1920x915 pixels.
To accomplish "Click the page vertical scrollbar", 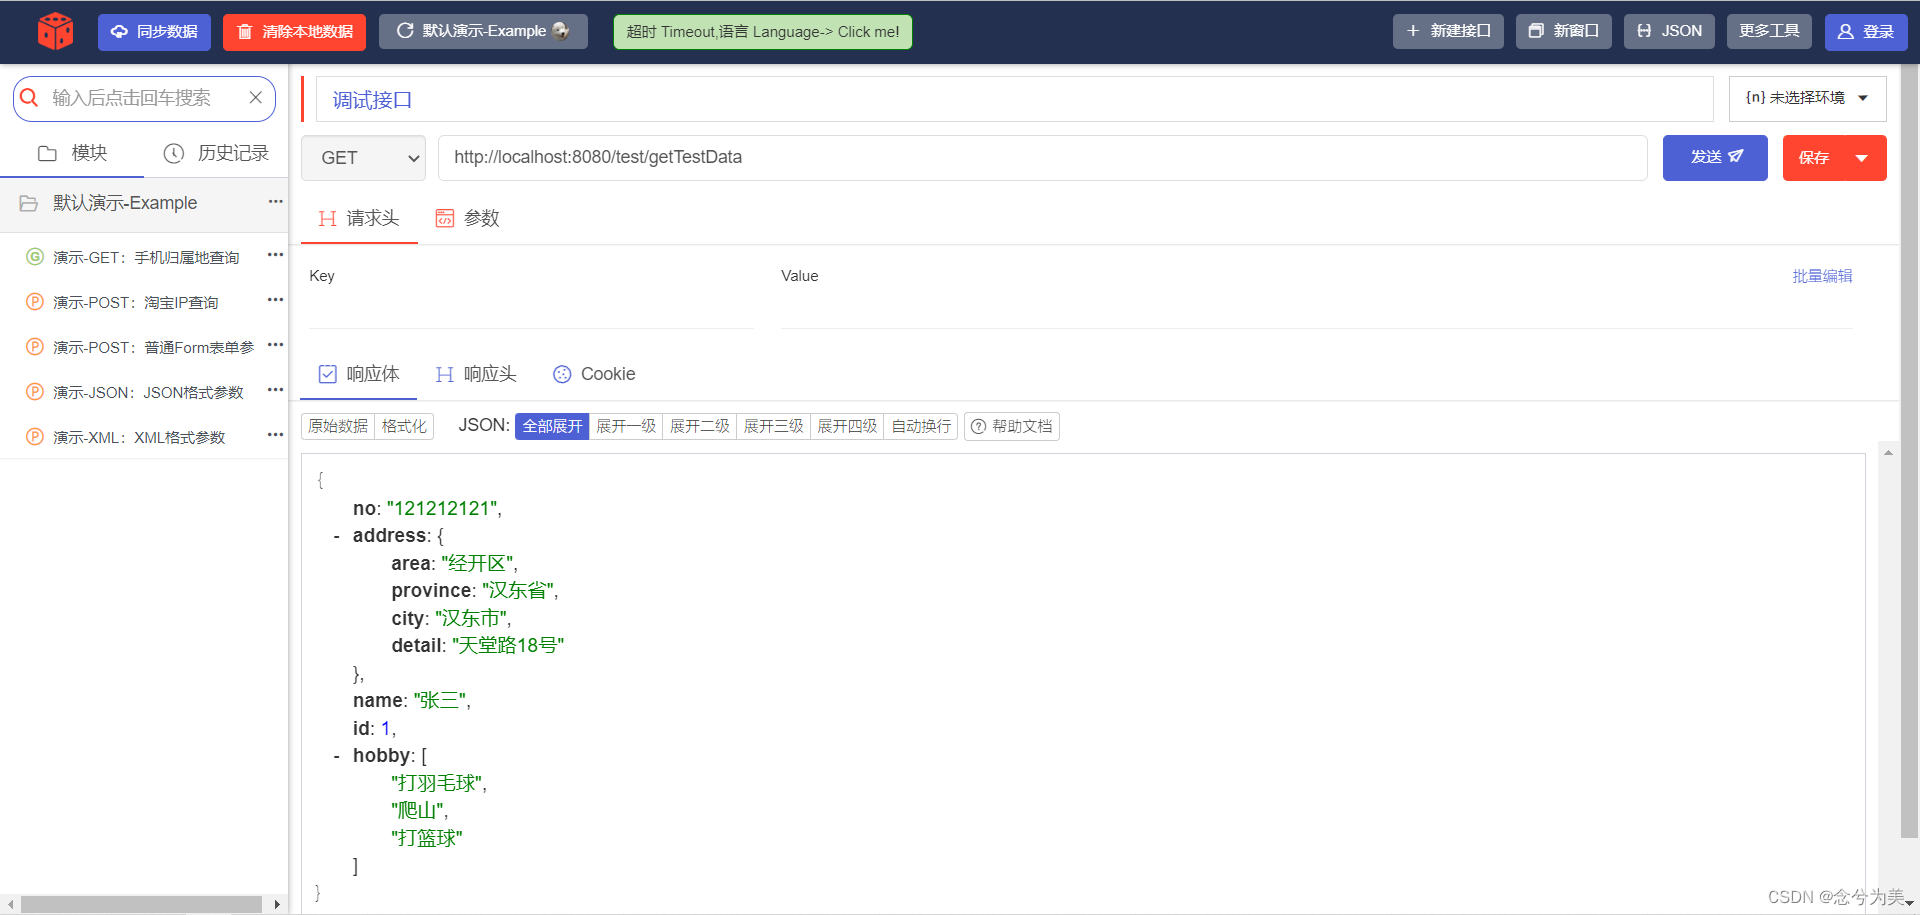I will (x=1909, y=450).
